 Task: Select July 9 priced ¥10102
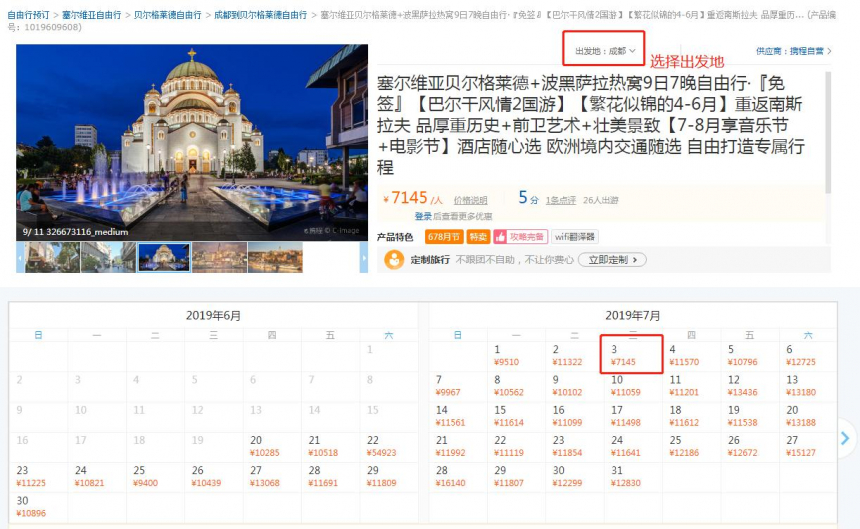pyautogui.click(x=575, y=386)
